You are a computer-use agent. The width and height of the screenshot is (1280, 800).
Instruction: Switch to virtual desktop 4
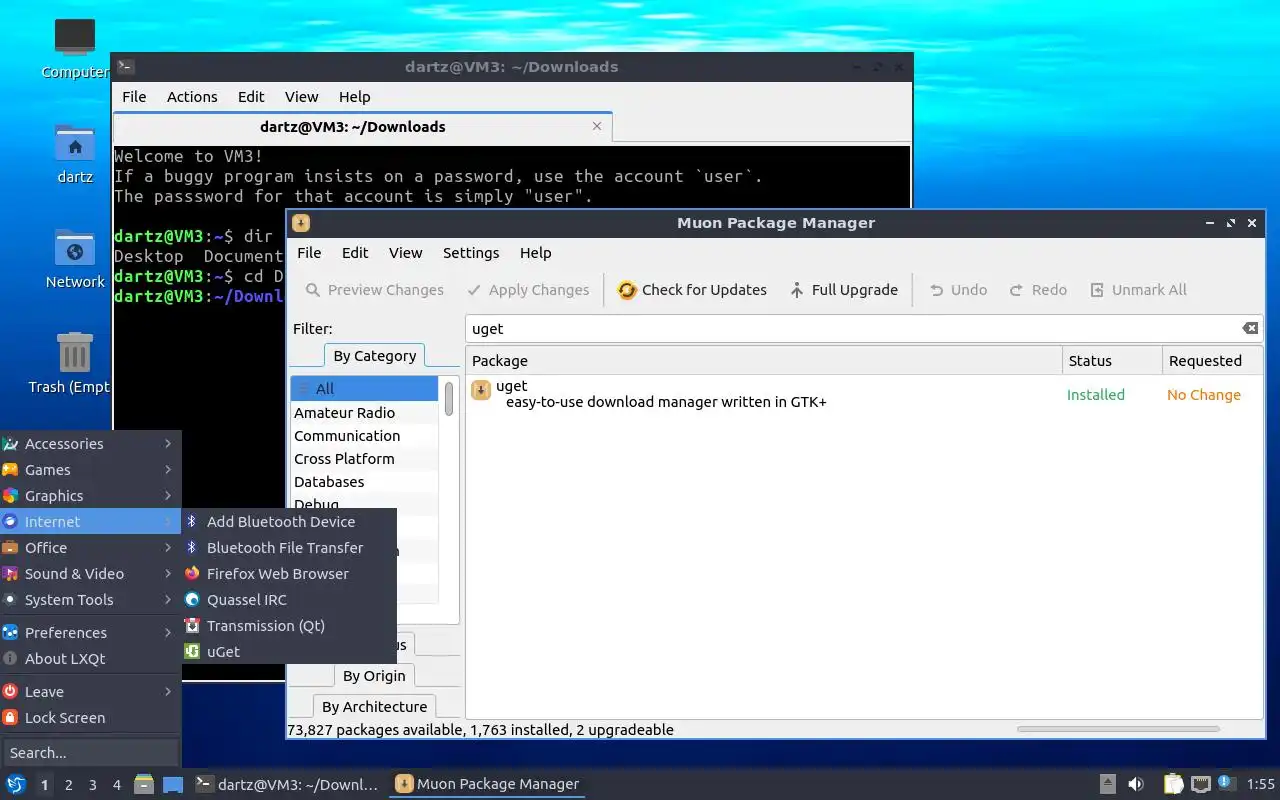[116, 785]
